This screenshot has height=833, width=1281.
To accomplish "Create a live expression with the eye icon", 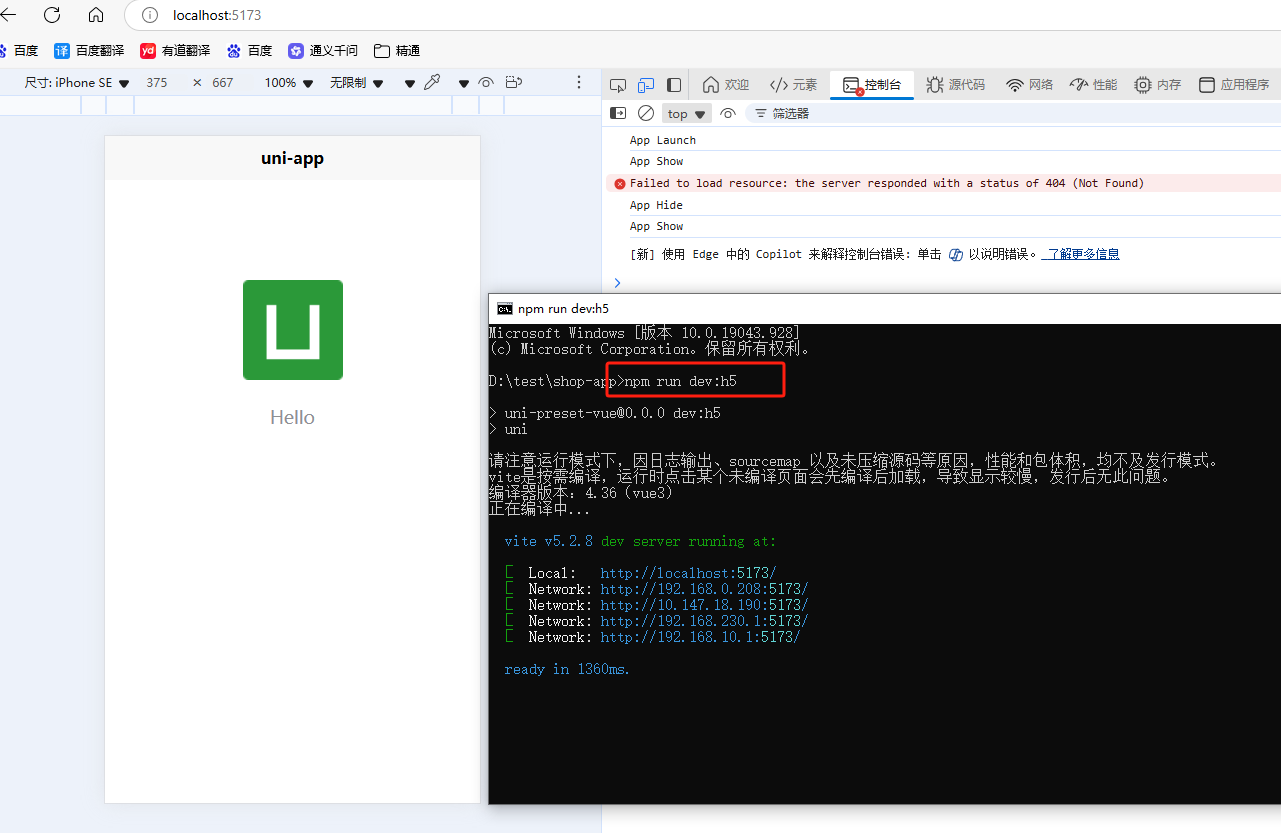I will [x=727, y=113].
